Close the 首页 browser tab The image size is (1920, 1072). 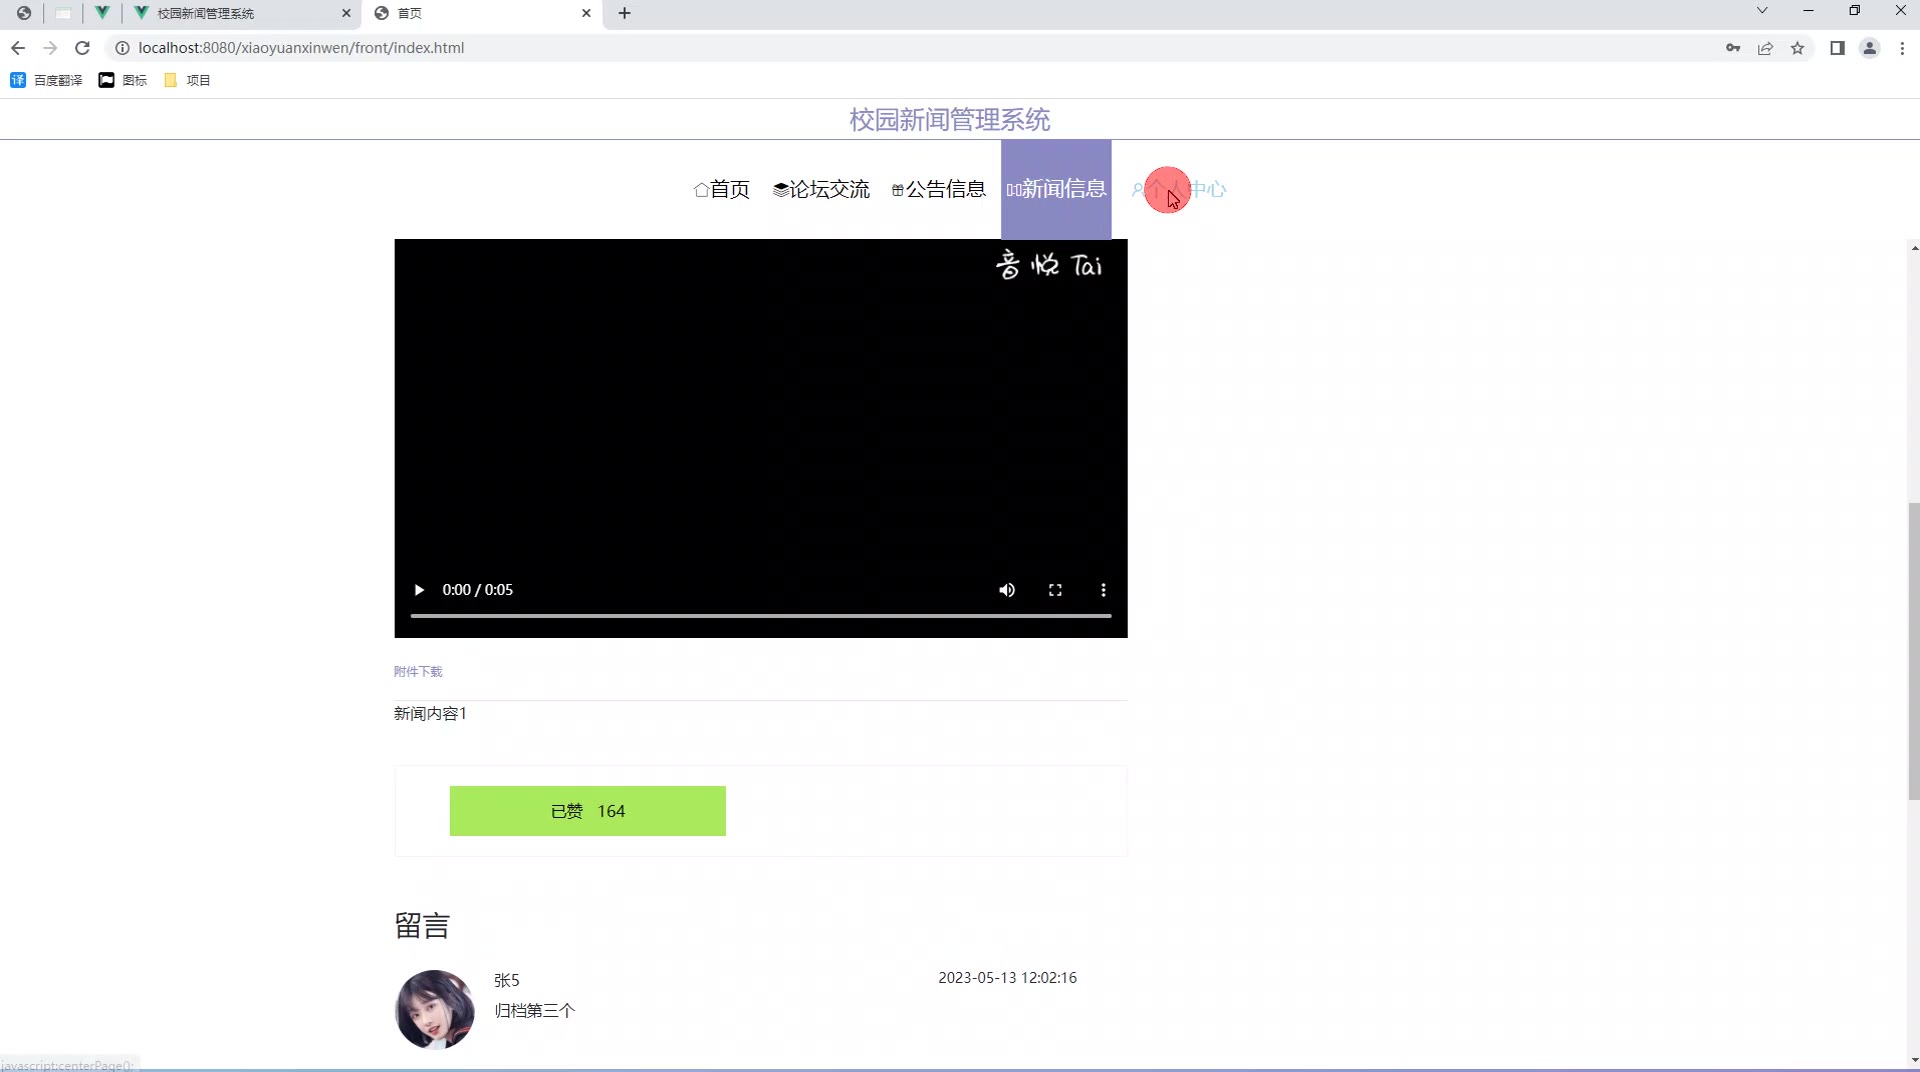click(x=586, y=13)
